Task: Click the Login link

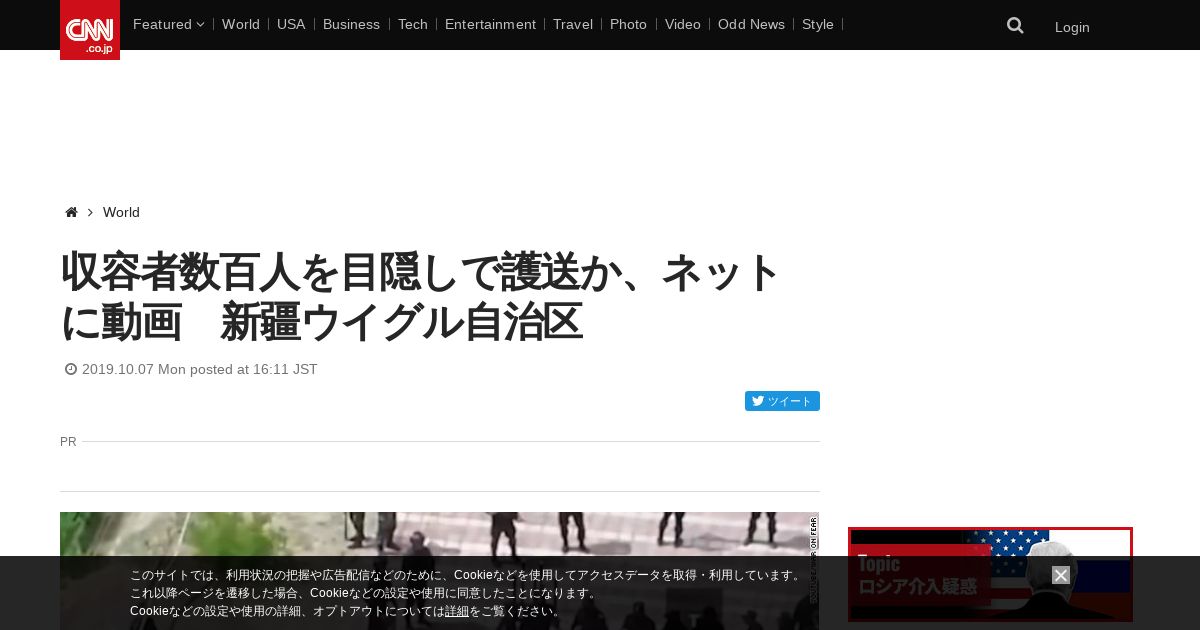Action: [1072, 27]
